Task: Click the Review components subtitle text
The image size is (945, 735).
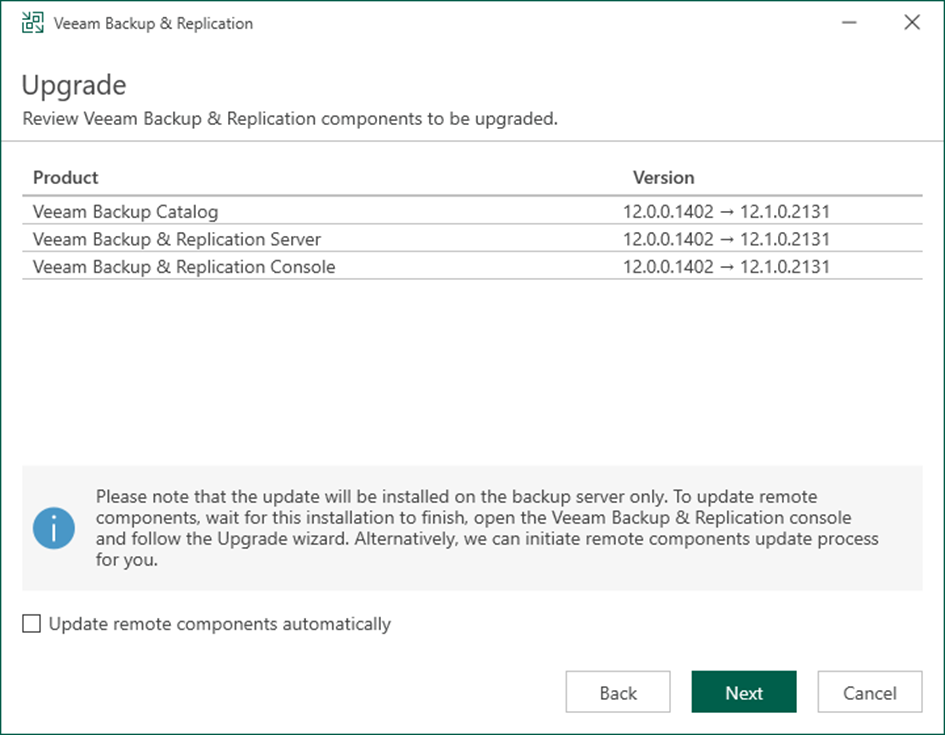Action: coord(290,119)
